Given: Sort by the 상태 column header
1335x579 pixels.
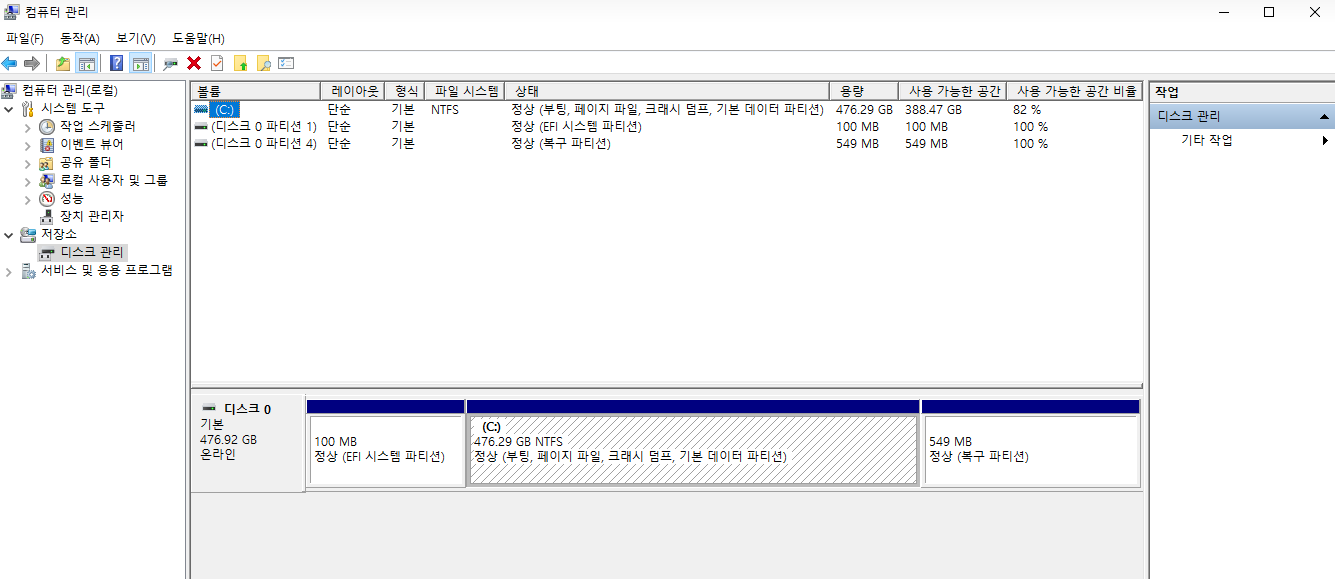Looking at the screenshot, I should pyautogui.click(x=668, y=91).
